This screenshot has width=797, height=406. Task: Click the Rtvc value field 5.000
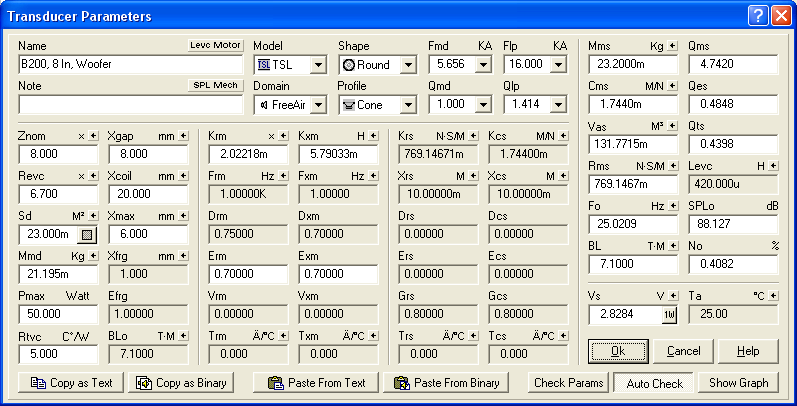point(58,354)
